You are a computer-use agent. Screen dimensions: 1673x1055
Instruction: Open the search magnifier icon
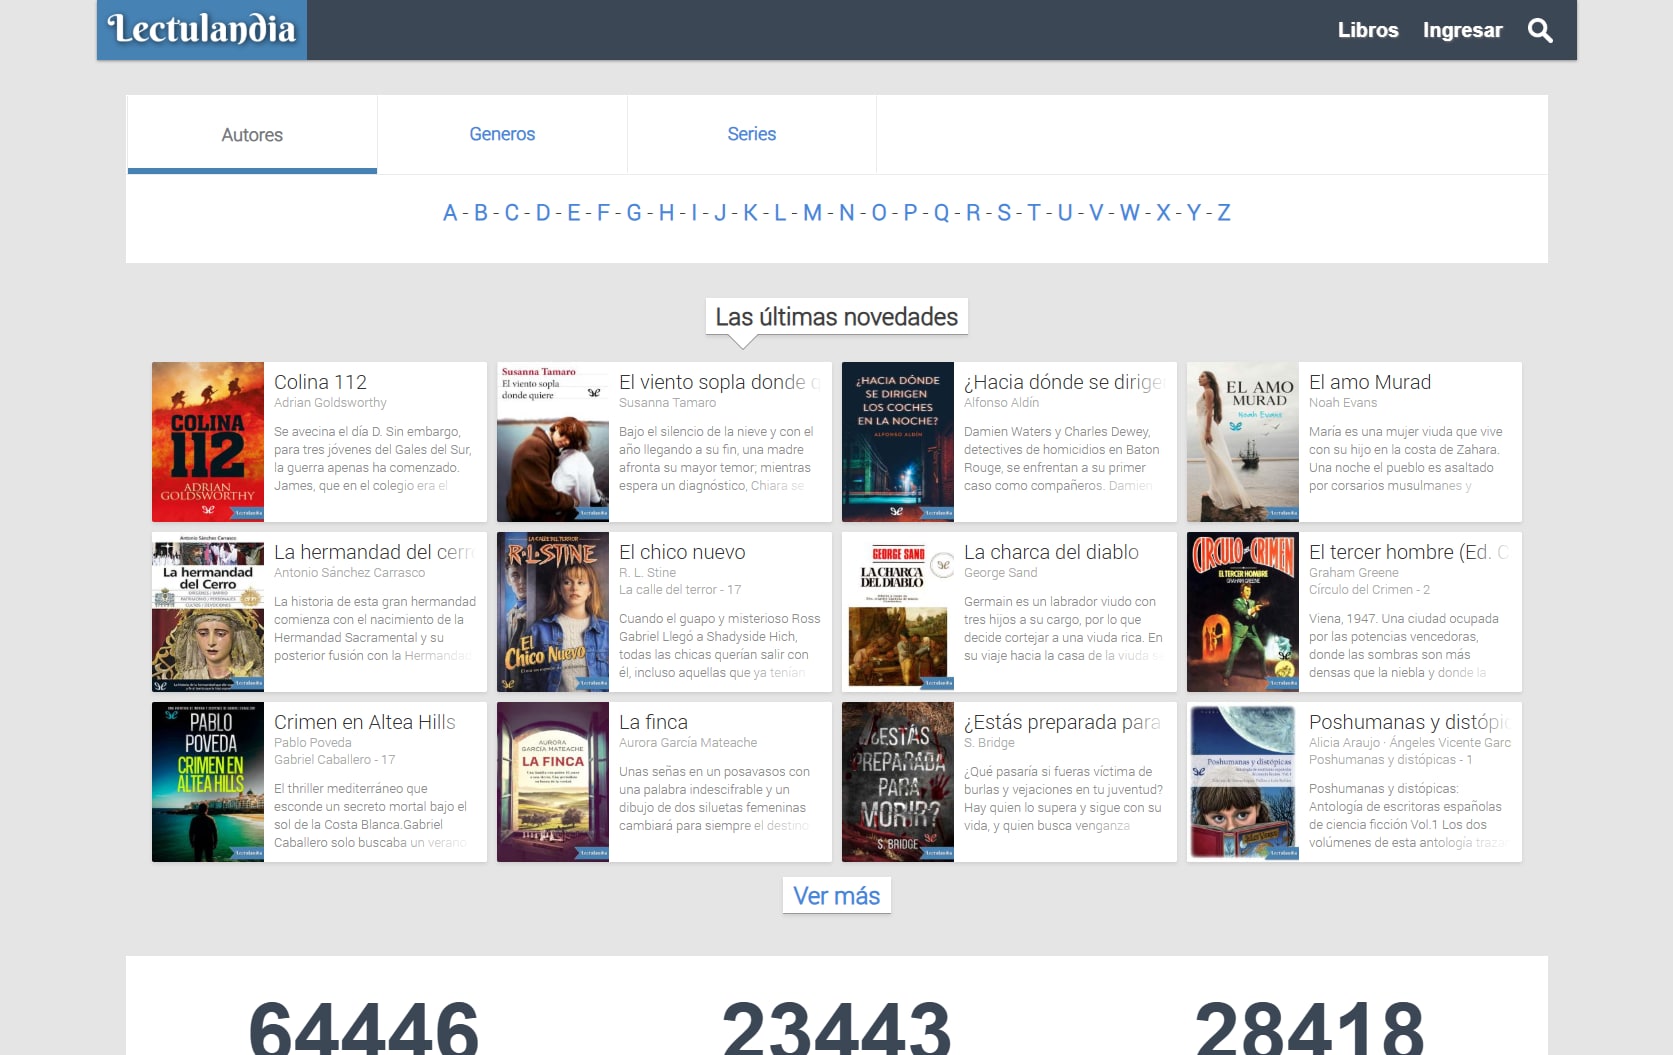pyautogui.click(x=1540, y=30)
